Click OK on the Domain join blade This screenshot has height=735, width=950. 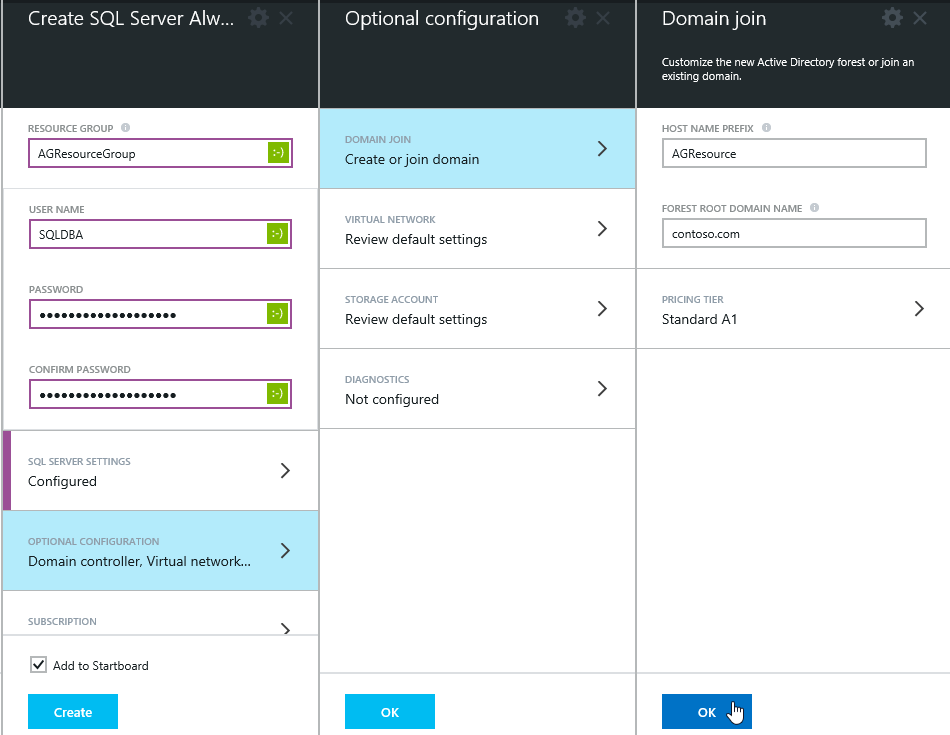pos(706,712)
